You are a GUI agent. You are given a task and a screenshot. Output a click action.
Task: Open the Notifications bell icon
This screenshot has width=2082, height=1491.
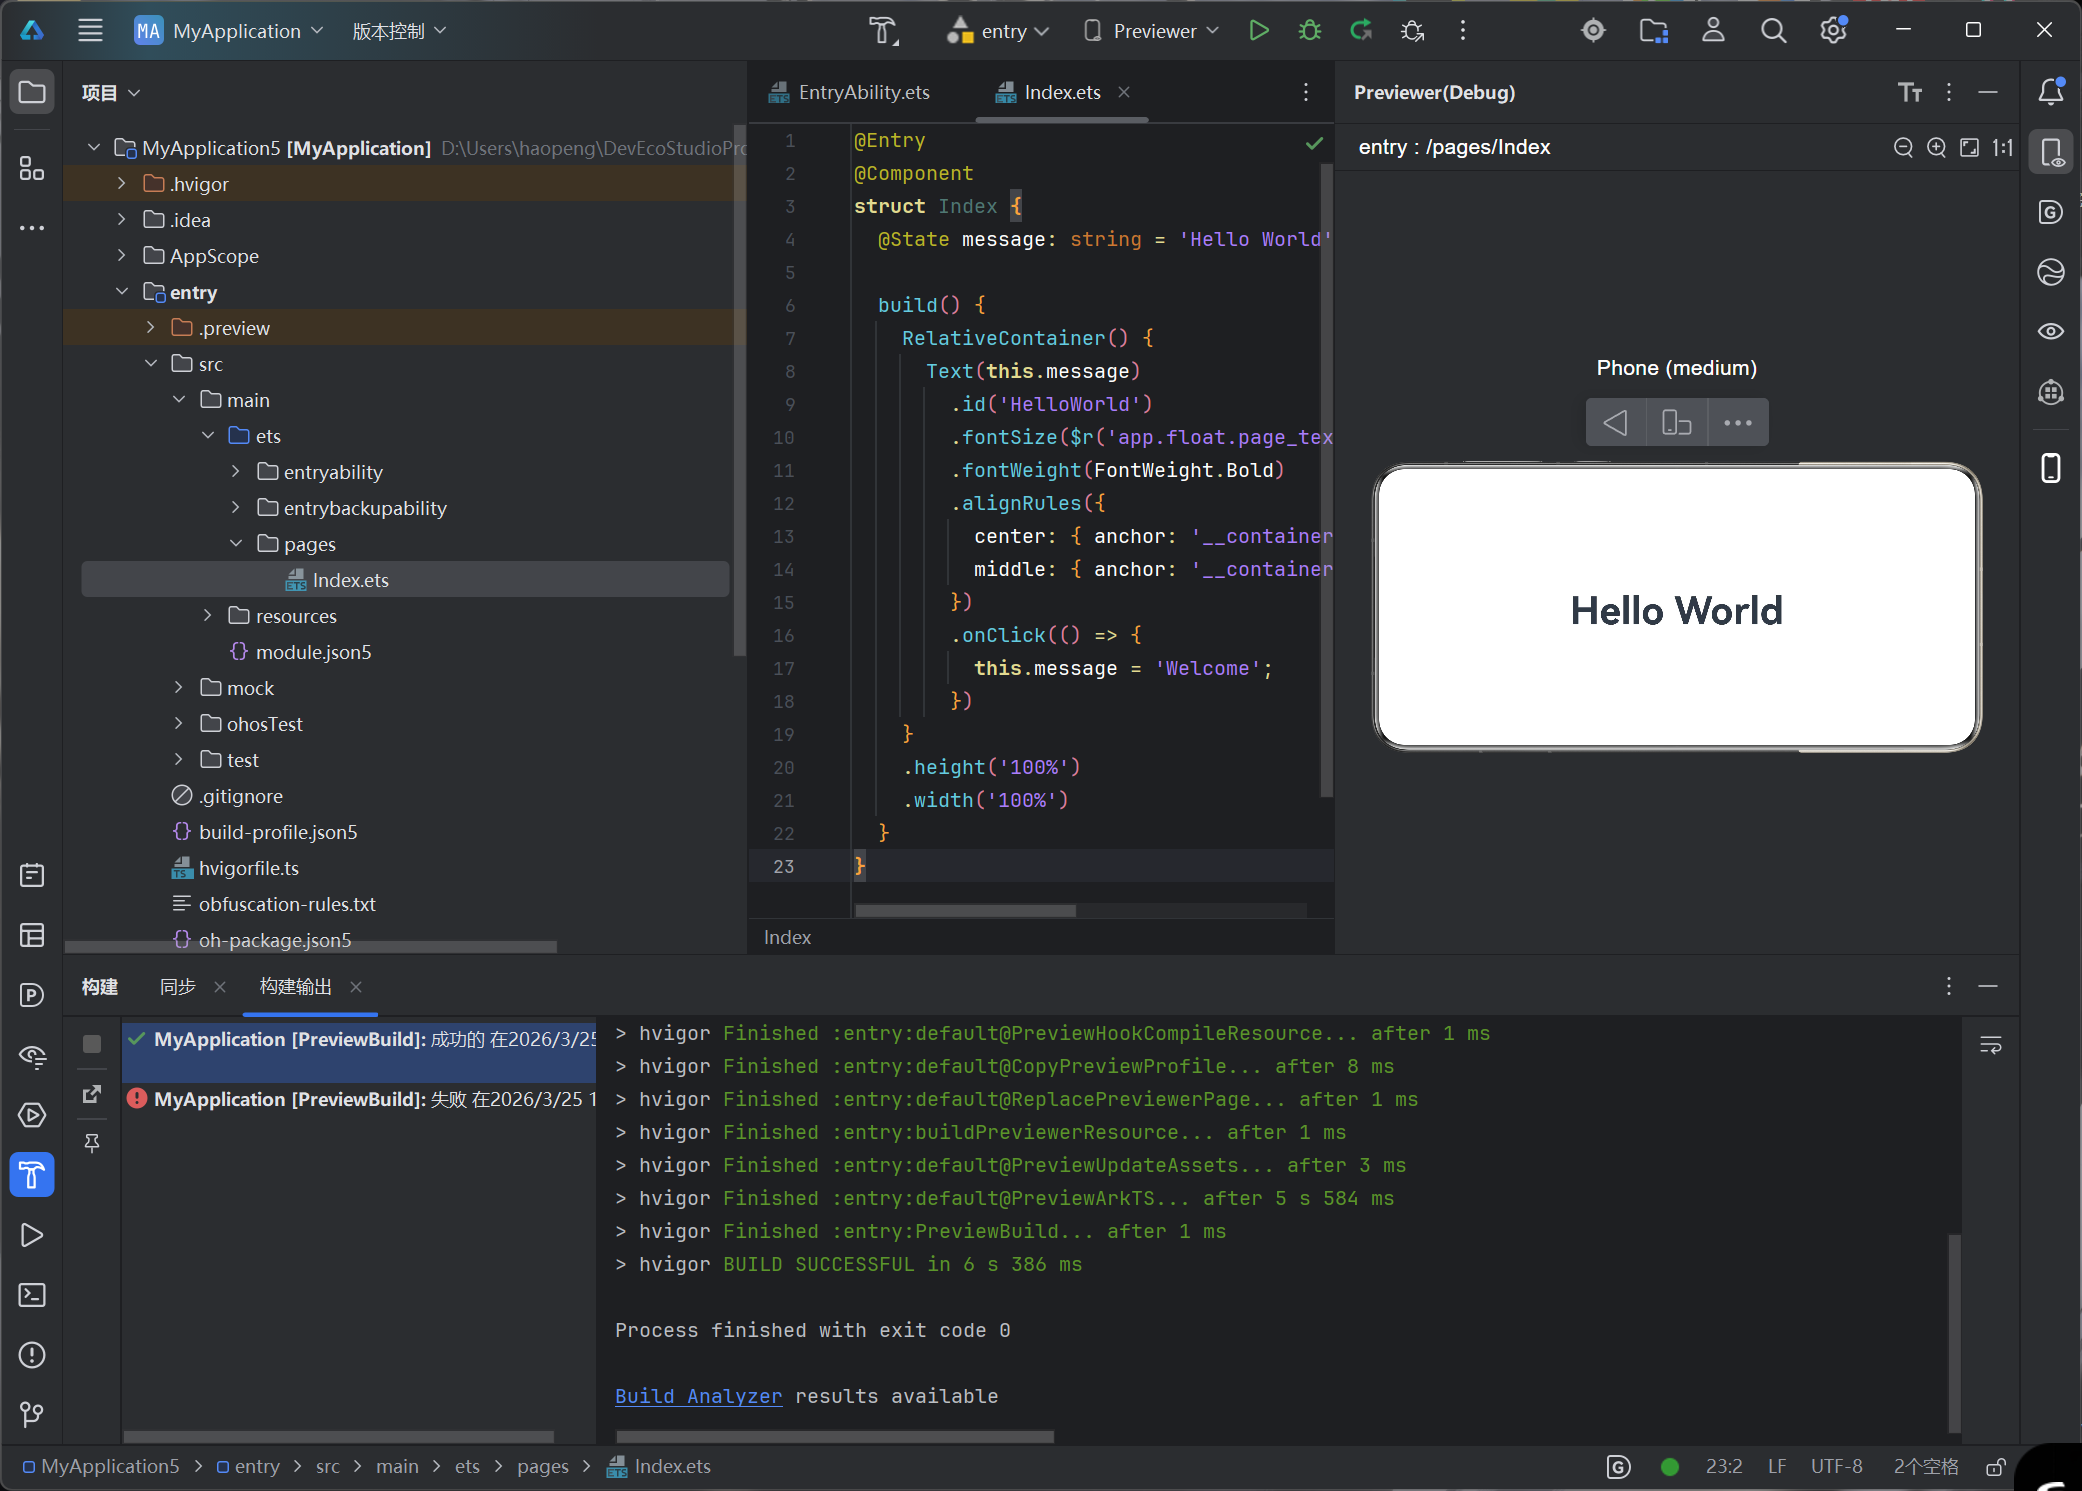click(2050, 92)
